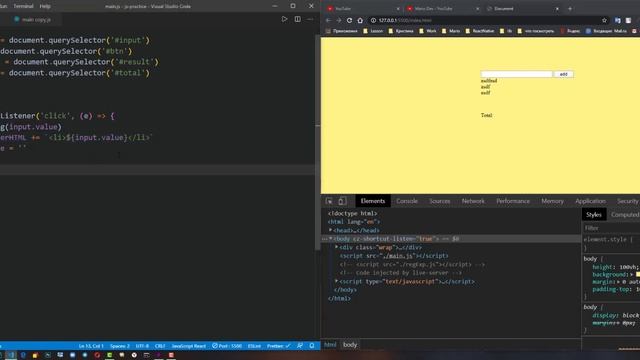Image resolution: width=640 pixels, height=360 pixels.
Task: Open the Help menu in VS Code
Action: tap(45, 6)
